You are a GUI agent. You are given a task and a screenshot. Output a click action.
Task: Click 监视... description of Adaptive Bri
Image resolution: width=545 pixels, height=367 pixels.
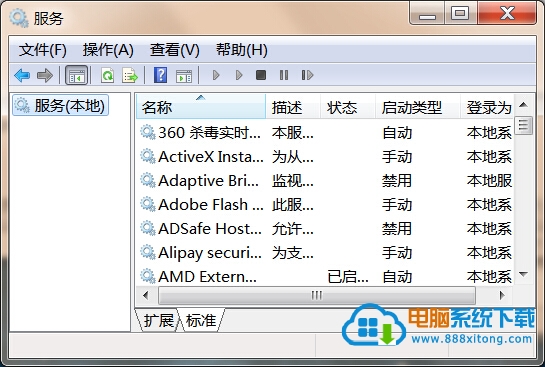click(293, 181)
